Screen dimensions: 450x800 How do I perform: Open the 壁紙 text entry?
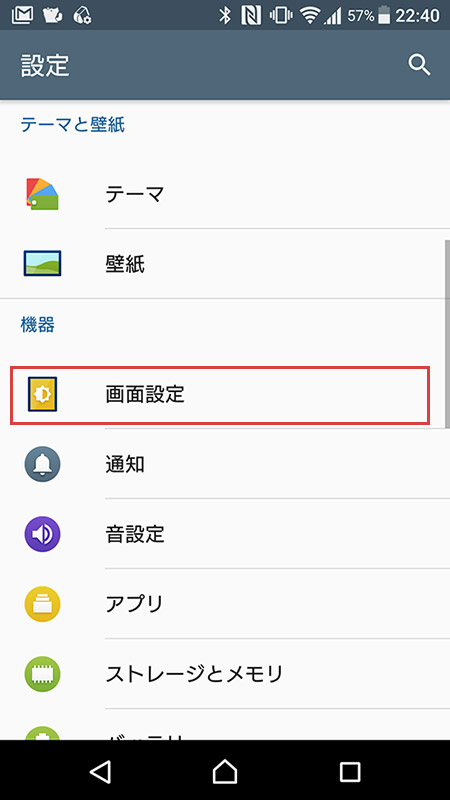pyautogui.click(x=125, y=264)
